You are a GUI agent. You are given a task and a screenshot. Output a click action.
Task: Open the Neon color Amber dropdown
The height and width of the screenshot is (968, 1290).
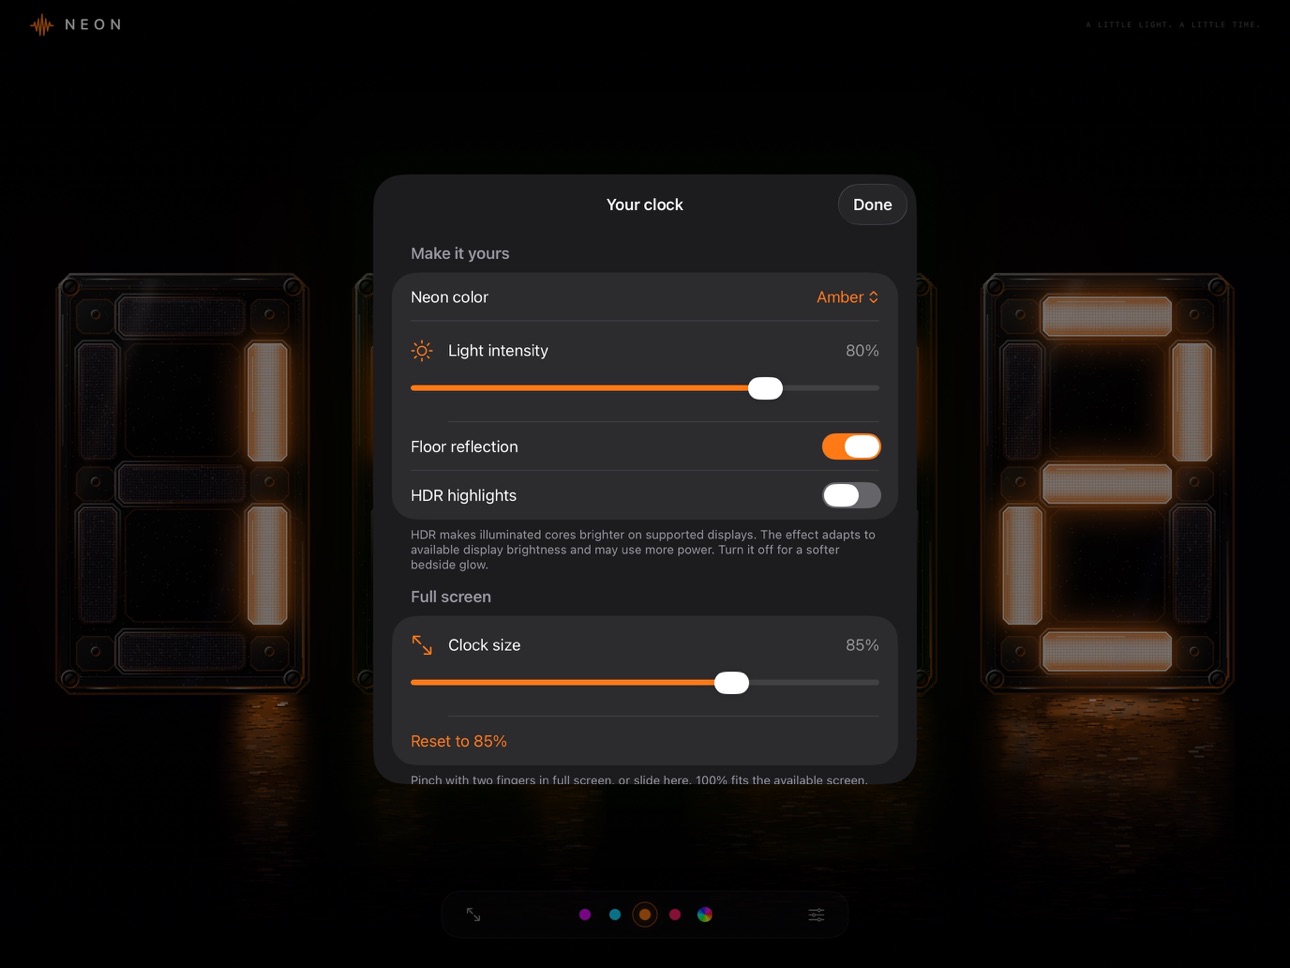click(x=847, y=297)
